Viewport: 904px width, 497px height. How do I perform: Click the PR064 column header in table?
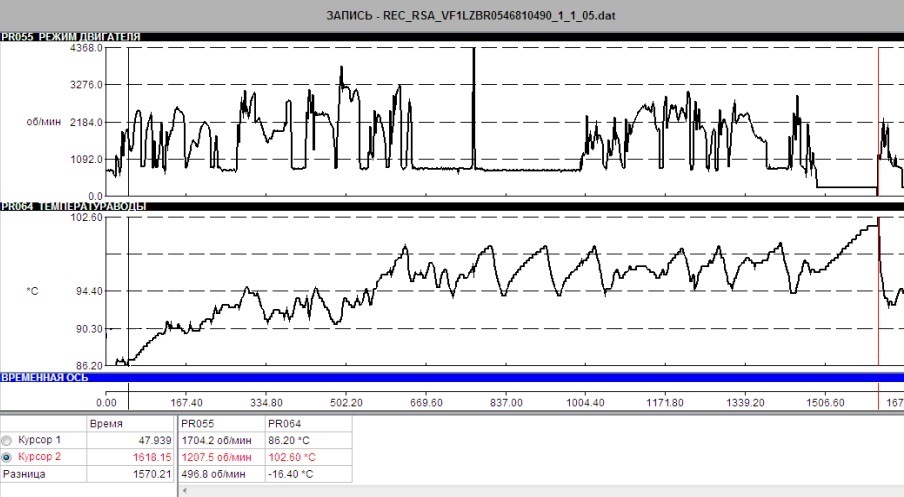click(x=308, y=424)
